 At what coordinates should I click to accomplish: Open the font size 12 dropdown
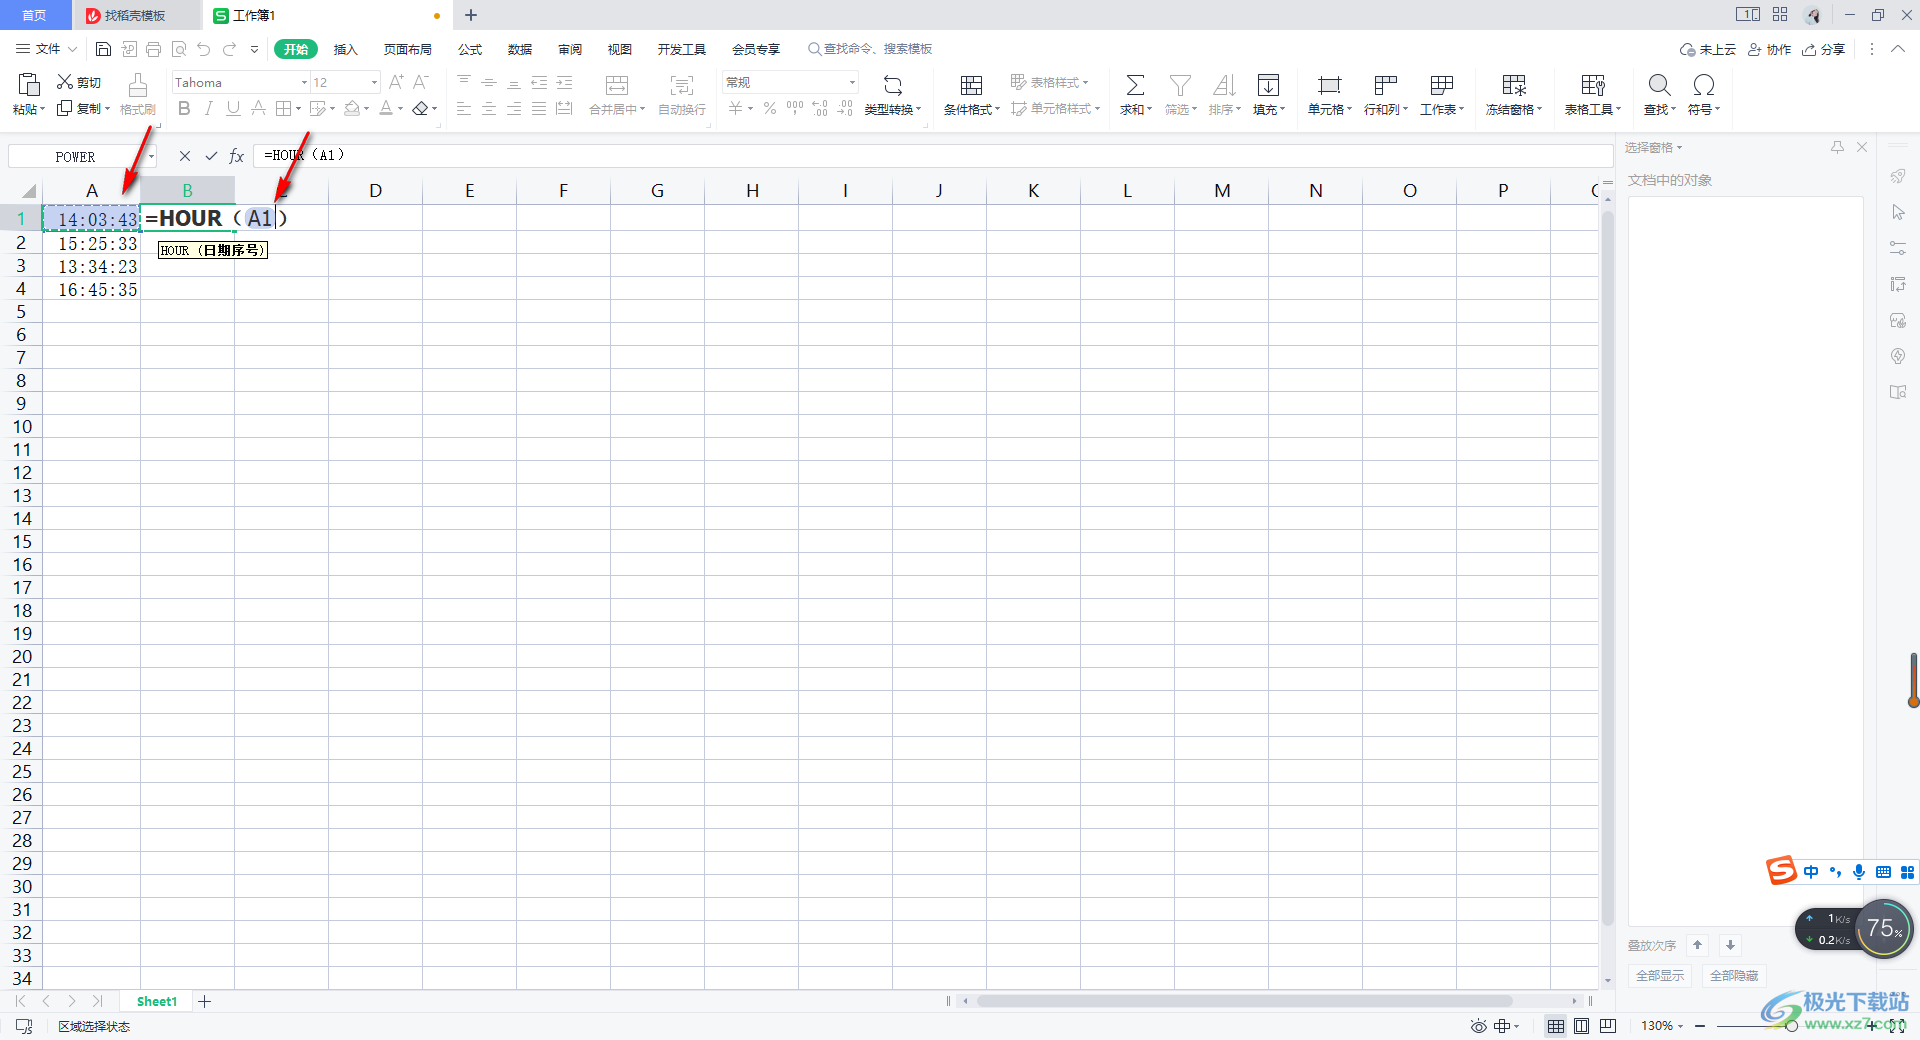pyautogui.click(x=374, y=83)
